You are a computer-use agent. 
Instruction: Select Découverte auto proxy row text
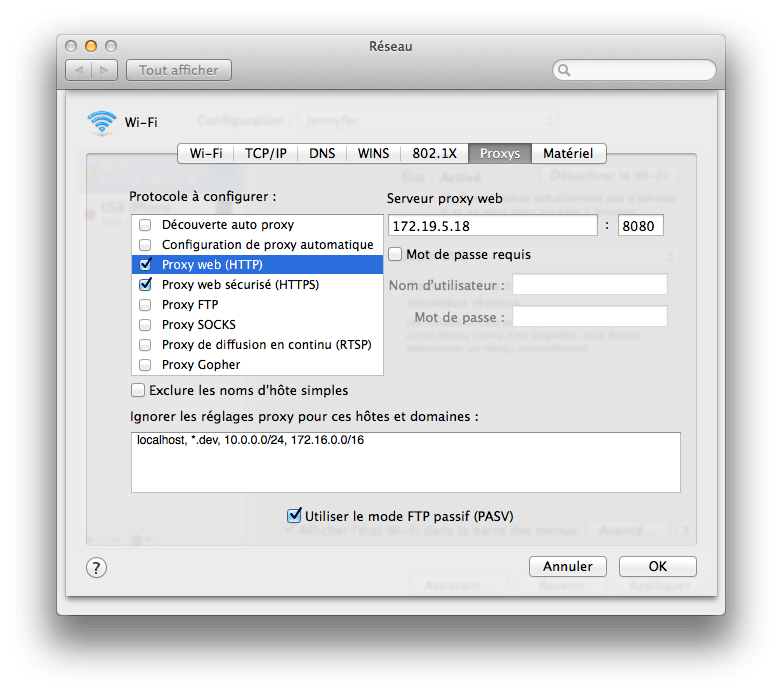[x=228, y=225]
